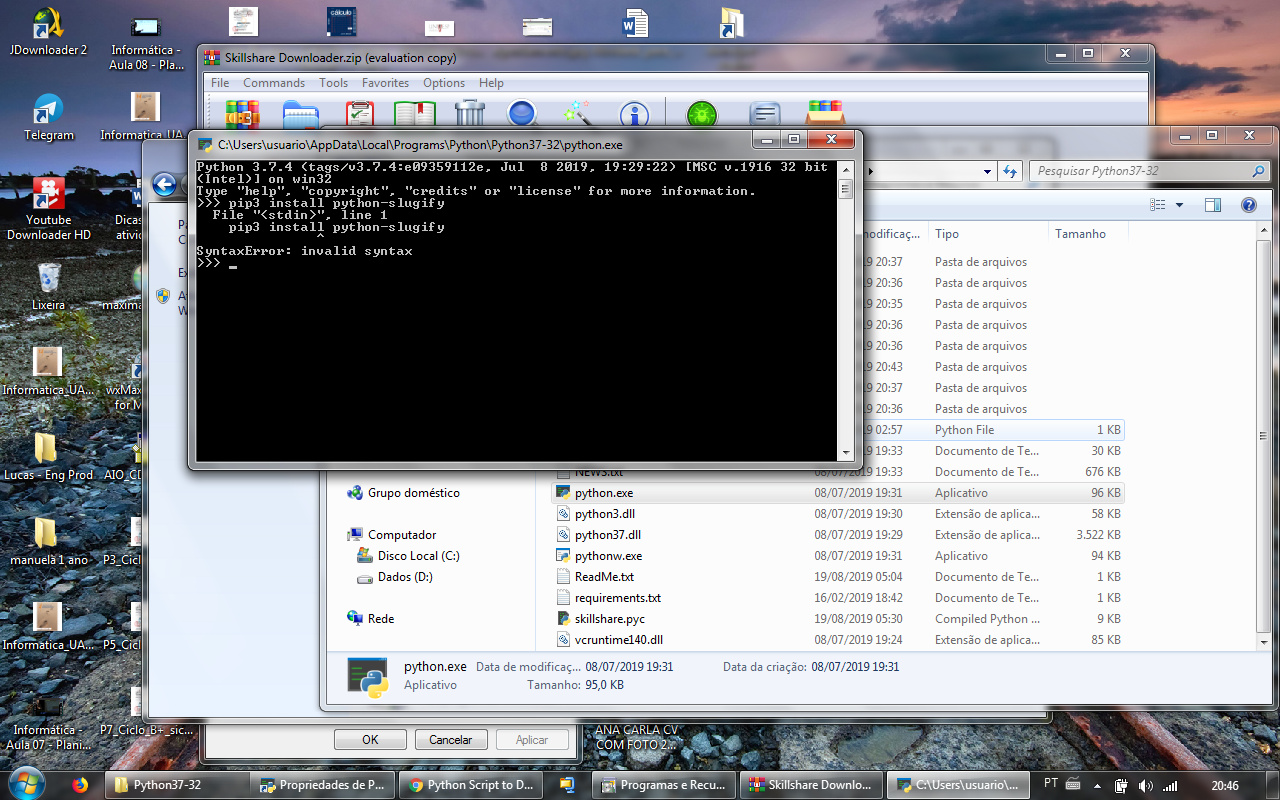This screenshot has height=800, width=1280.
Task: Click WinRAR VirusScan green bug icon
Action: coord(702,113)
